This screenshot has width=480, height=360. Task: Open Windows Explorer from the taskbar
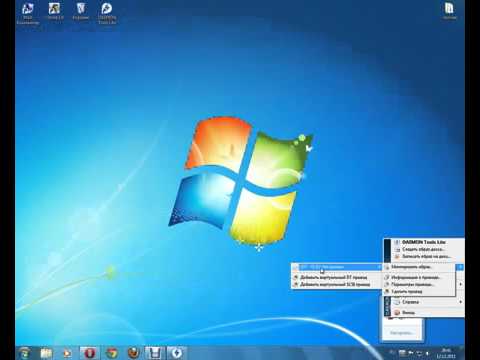(x=46, y=353)
